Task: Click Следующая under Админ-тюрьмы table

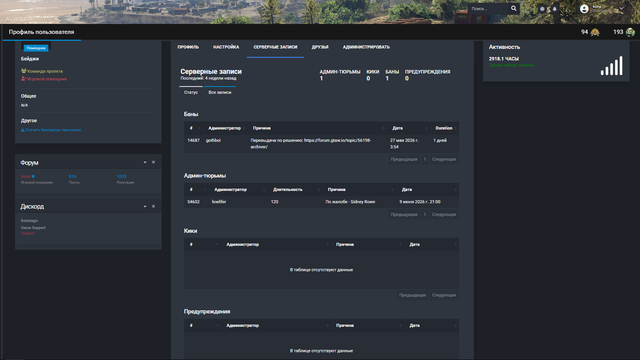Action: (444, 214)
